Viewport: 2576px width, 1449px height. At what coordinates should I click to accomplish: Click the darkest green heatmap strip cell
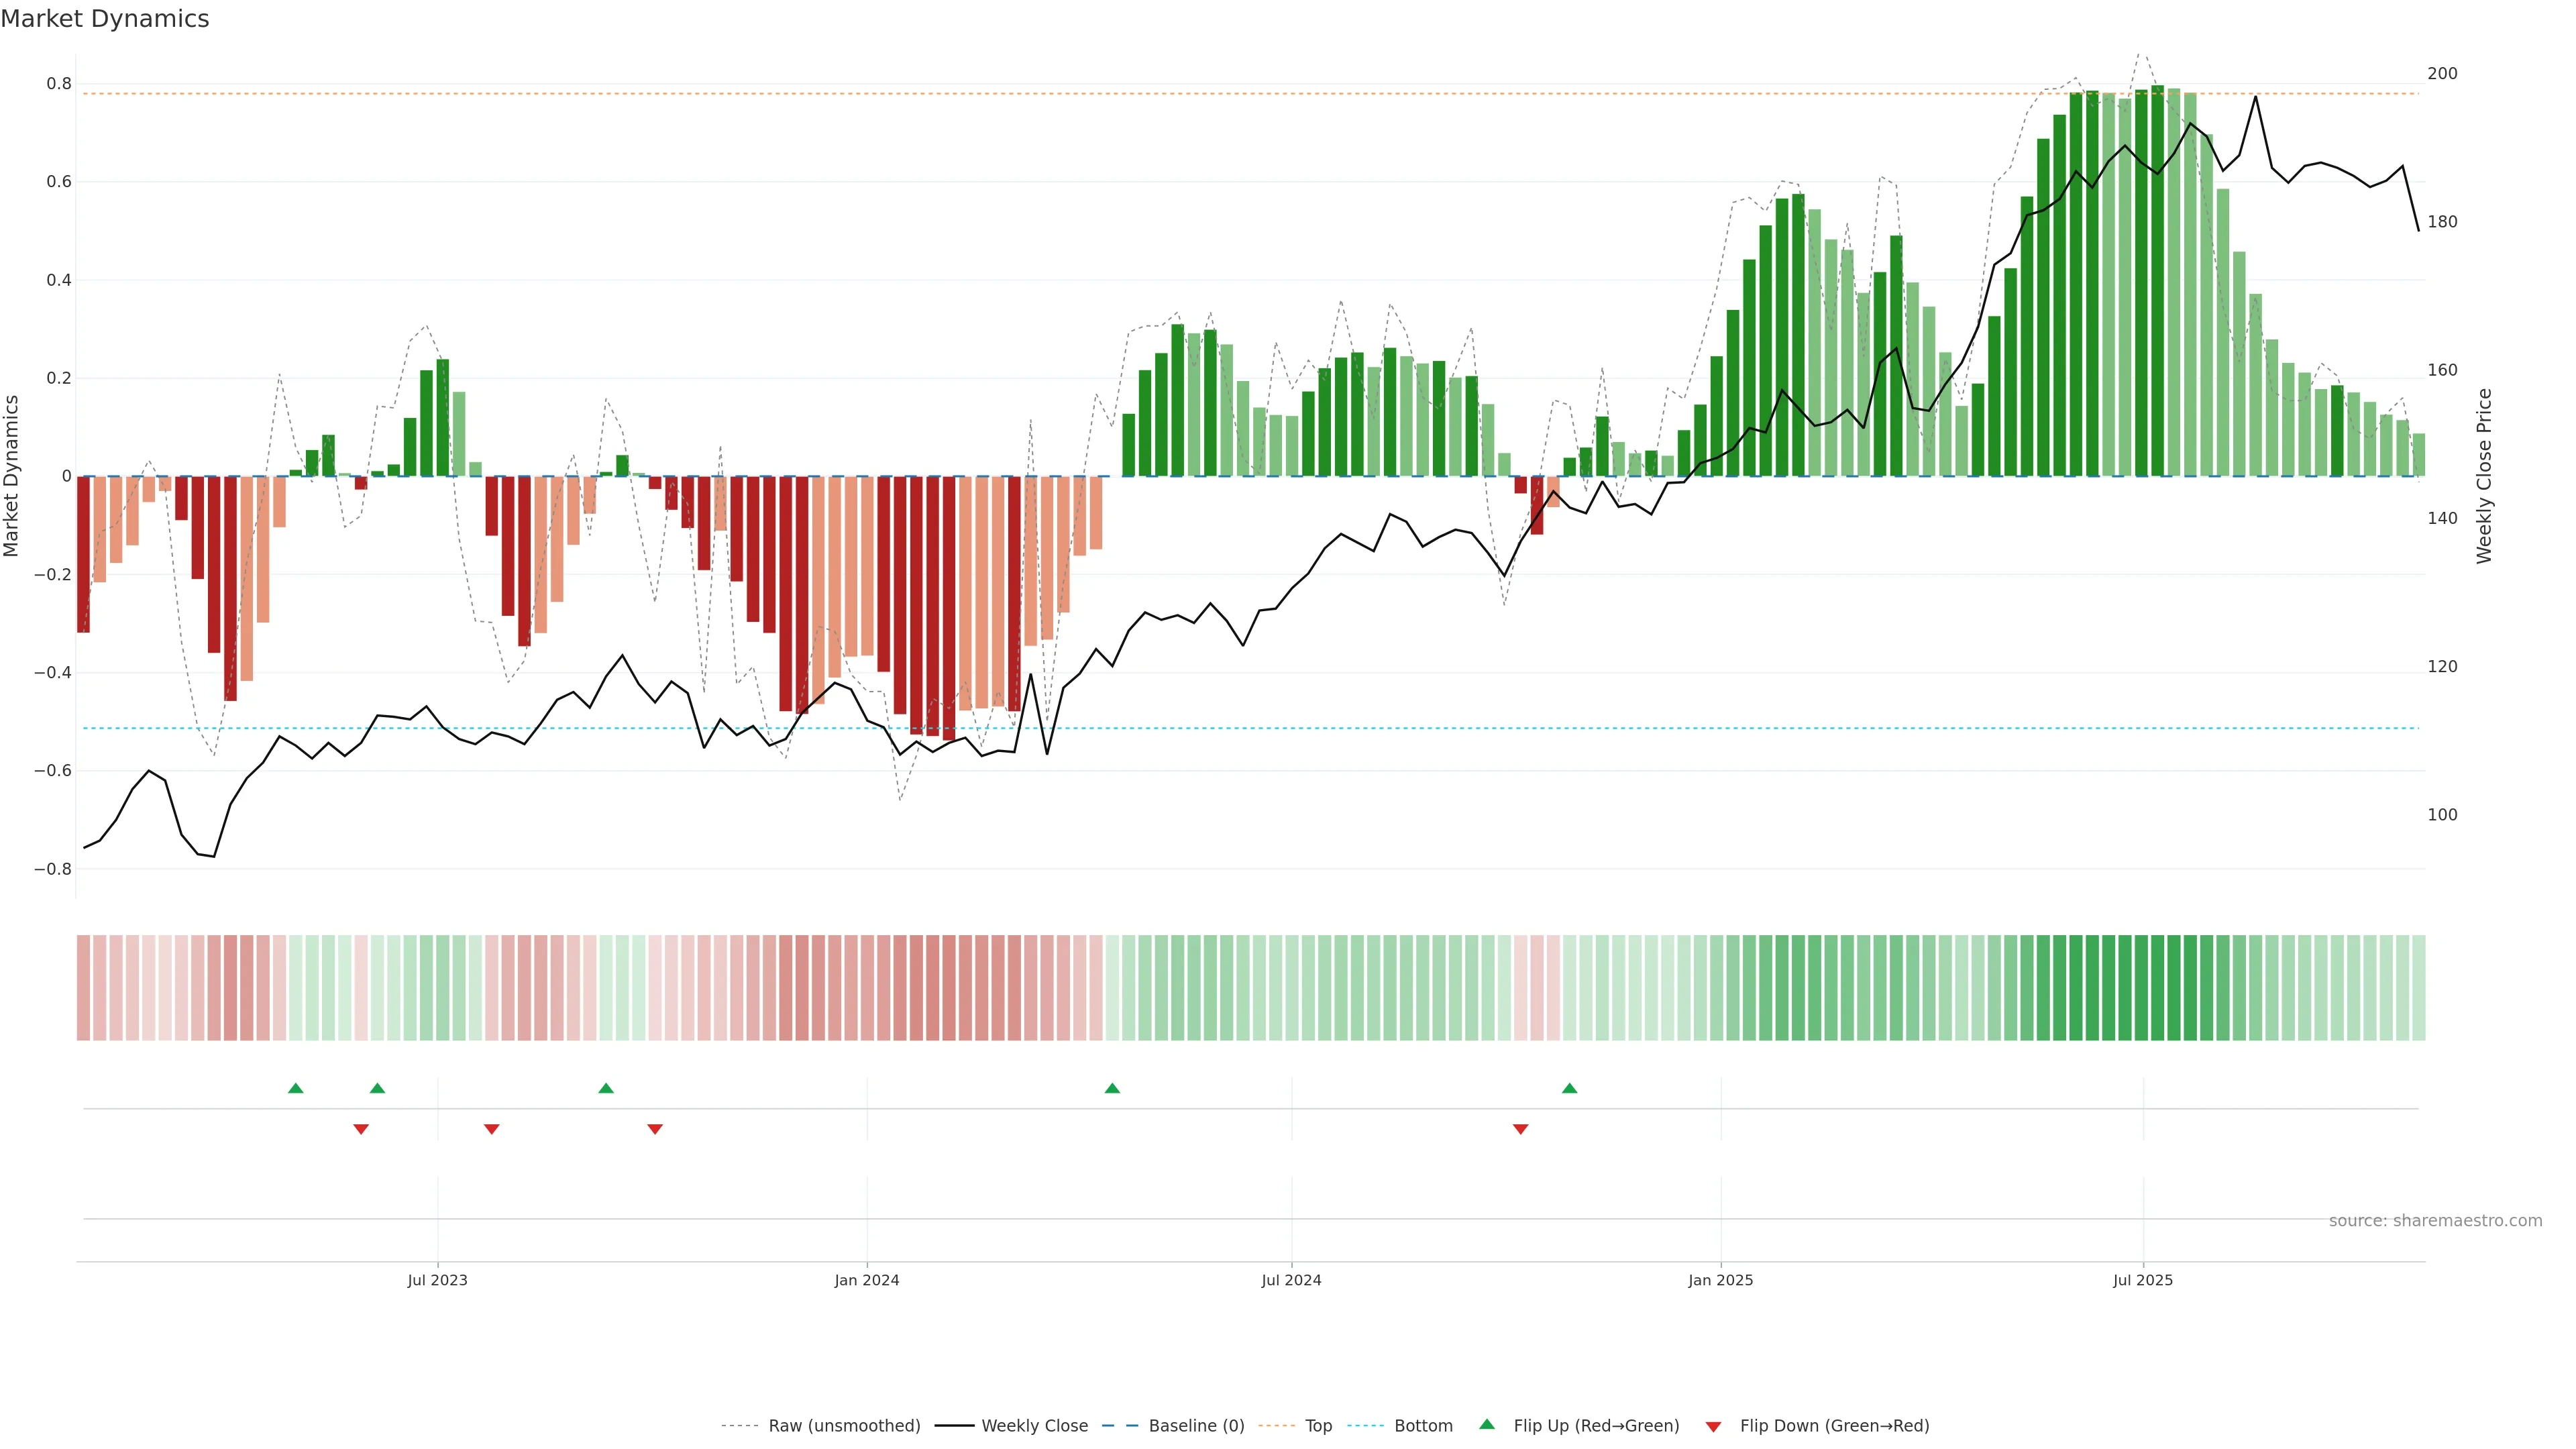click(2157, 988)
